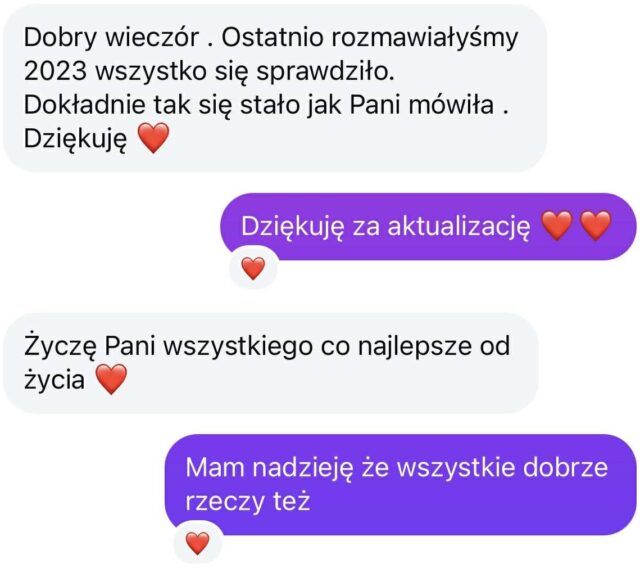Click the heart emoji after 'życia'
Screen dimensions: 640x568
111,379
